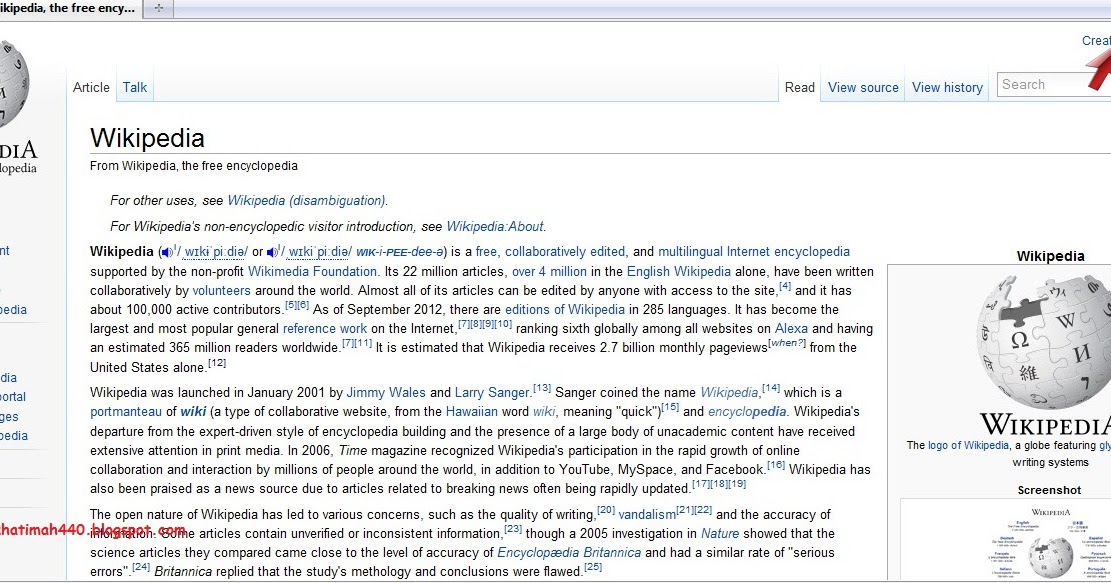The image size is (1111, 583).
Task: Open the Larry Sanger link
Action: pos(492,392)
